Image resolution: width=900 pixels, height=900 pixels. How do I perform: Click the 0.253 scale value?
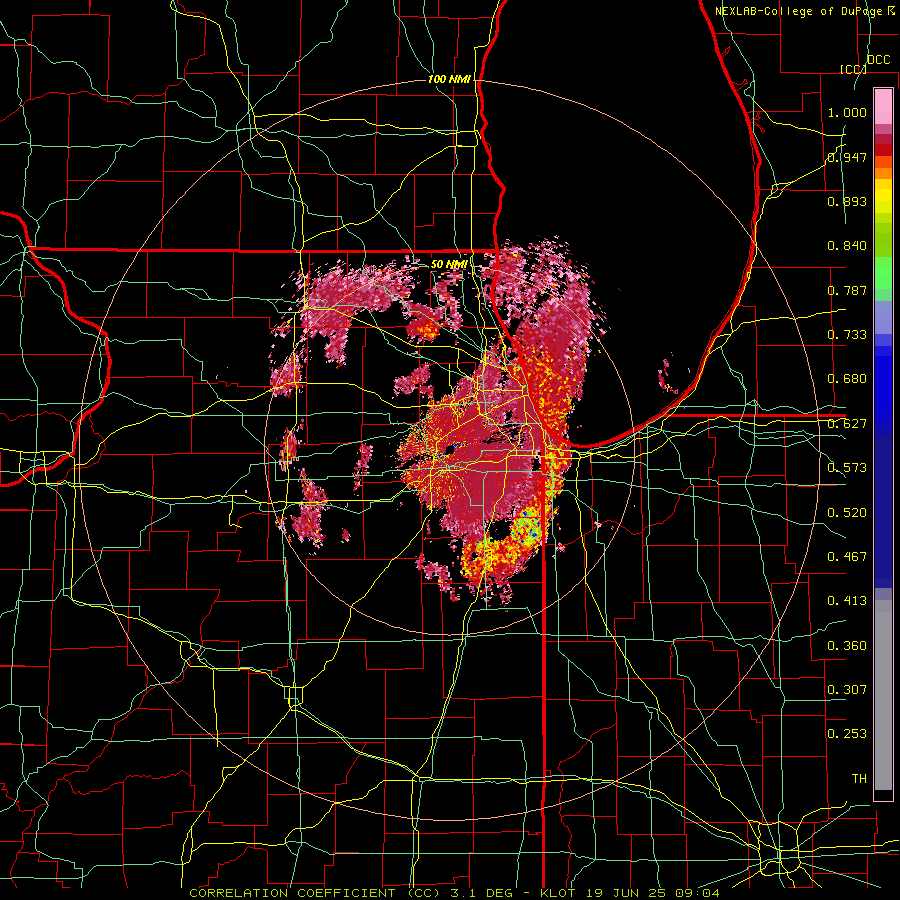point(847,734)
